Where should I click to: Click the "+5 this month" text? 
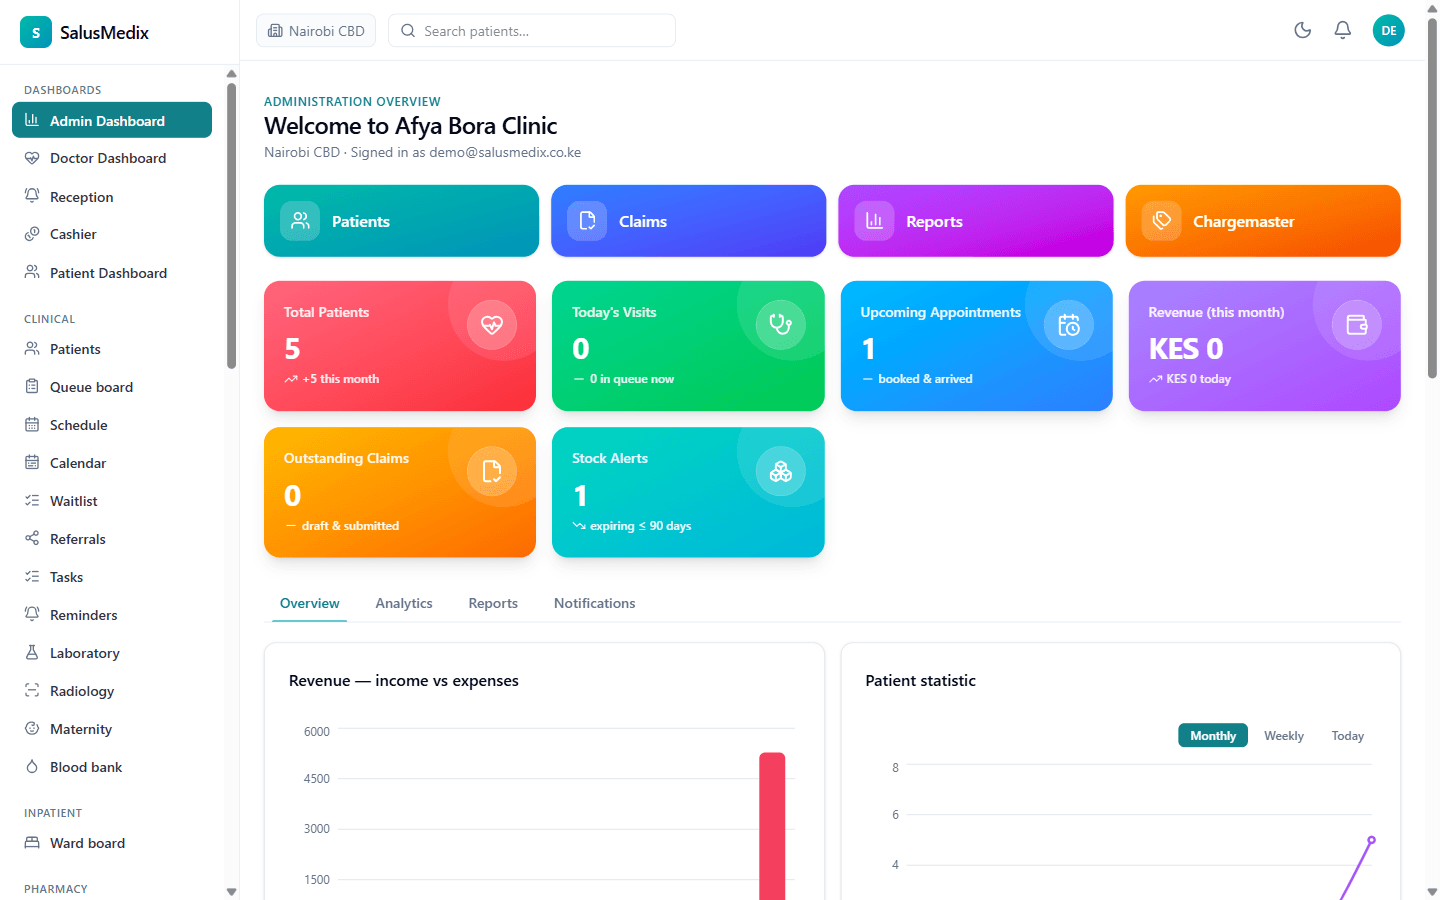click(341, 379)
